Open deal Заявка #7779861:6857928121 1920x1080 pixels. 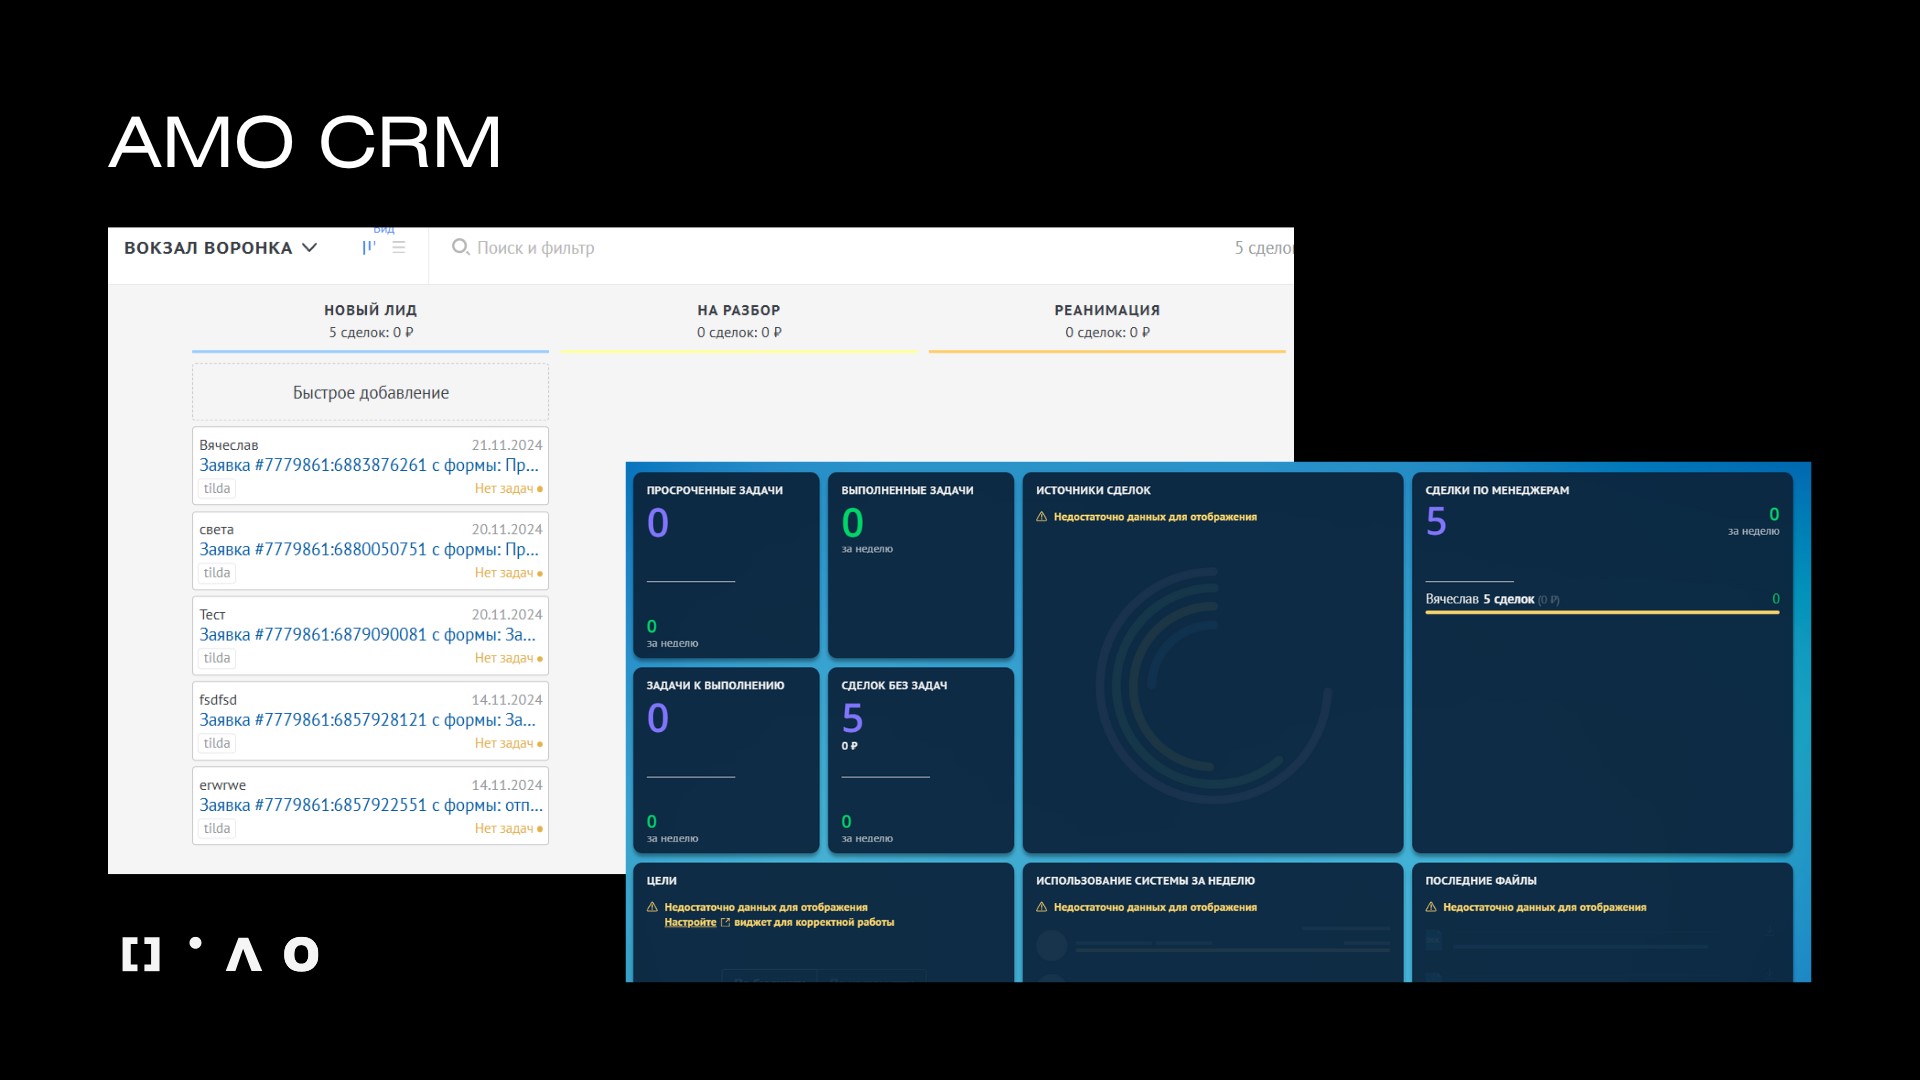(368, 720)
